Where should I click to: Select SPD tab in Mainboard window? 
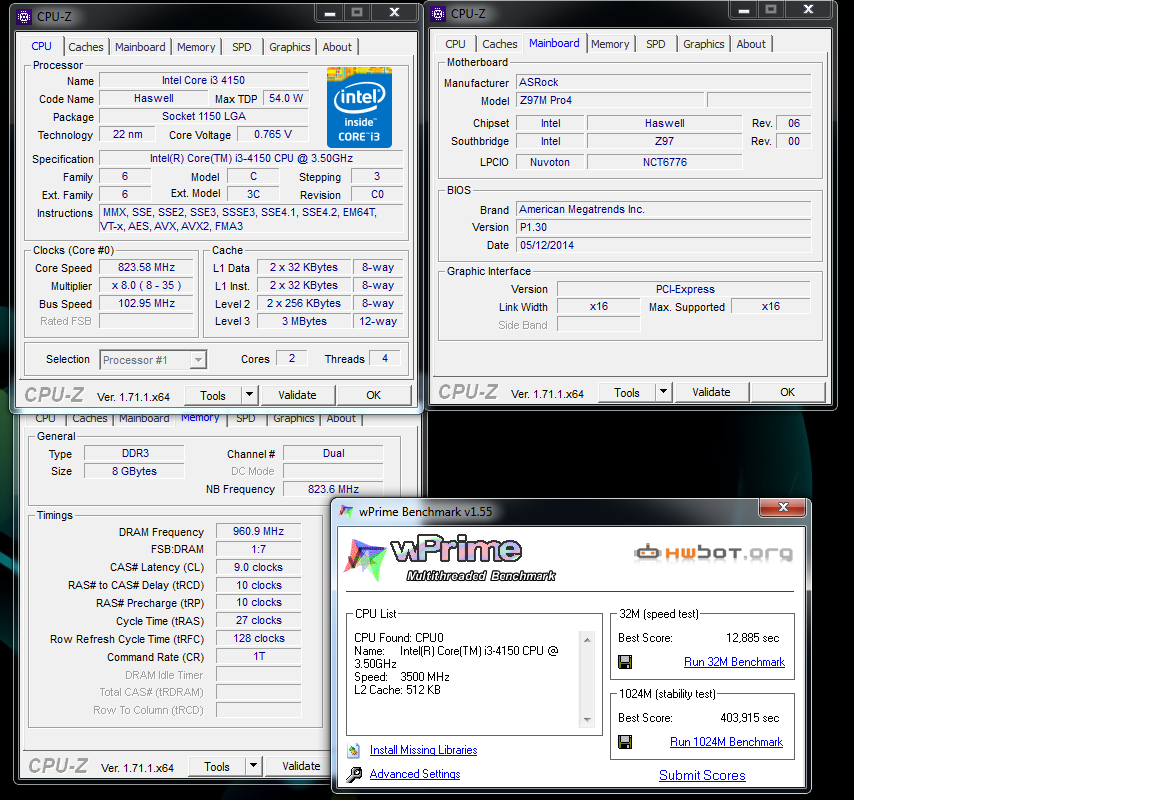656,44
